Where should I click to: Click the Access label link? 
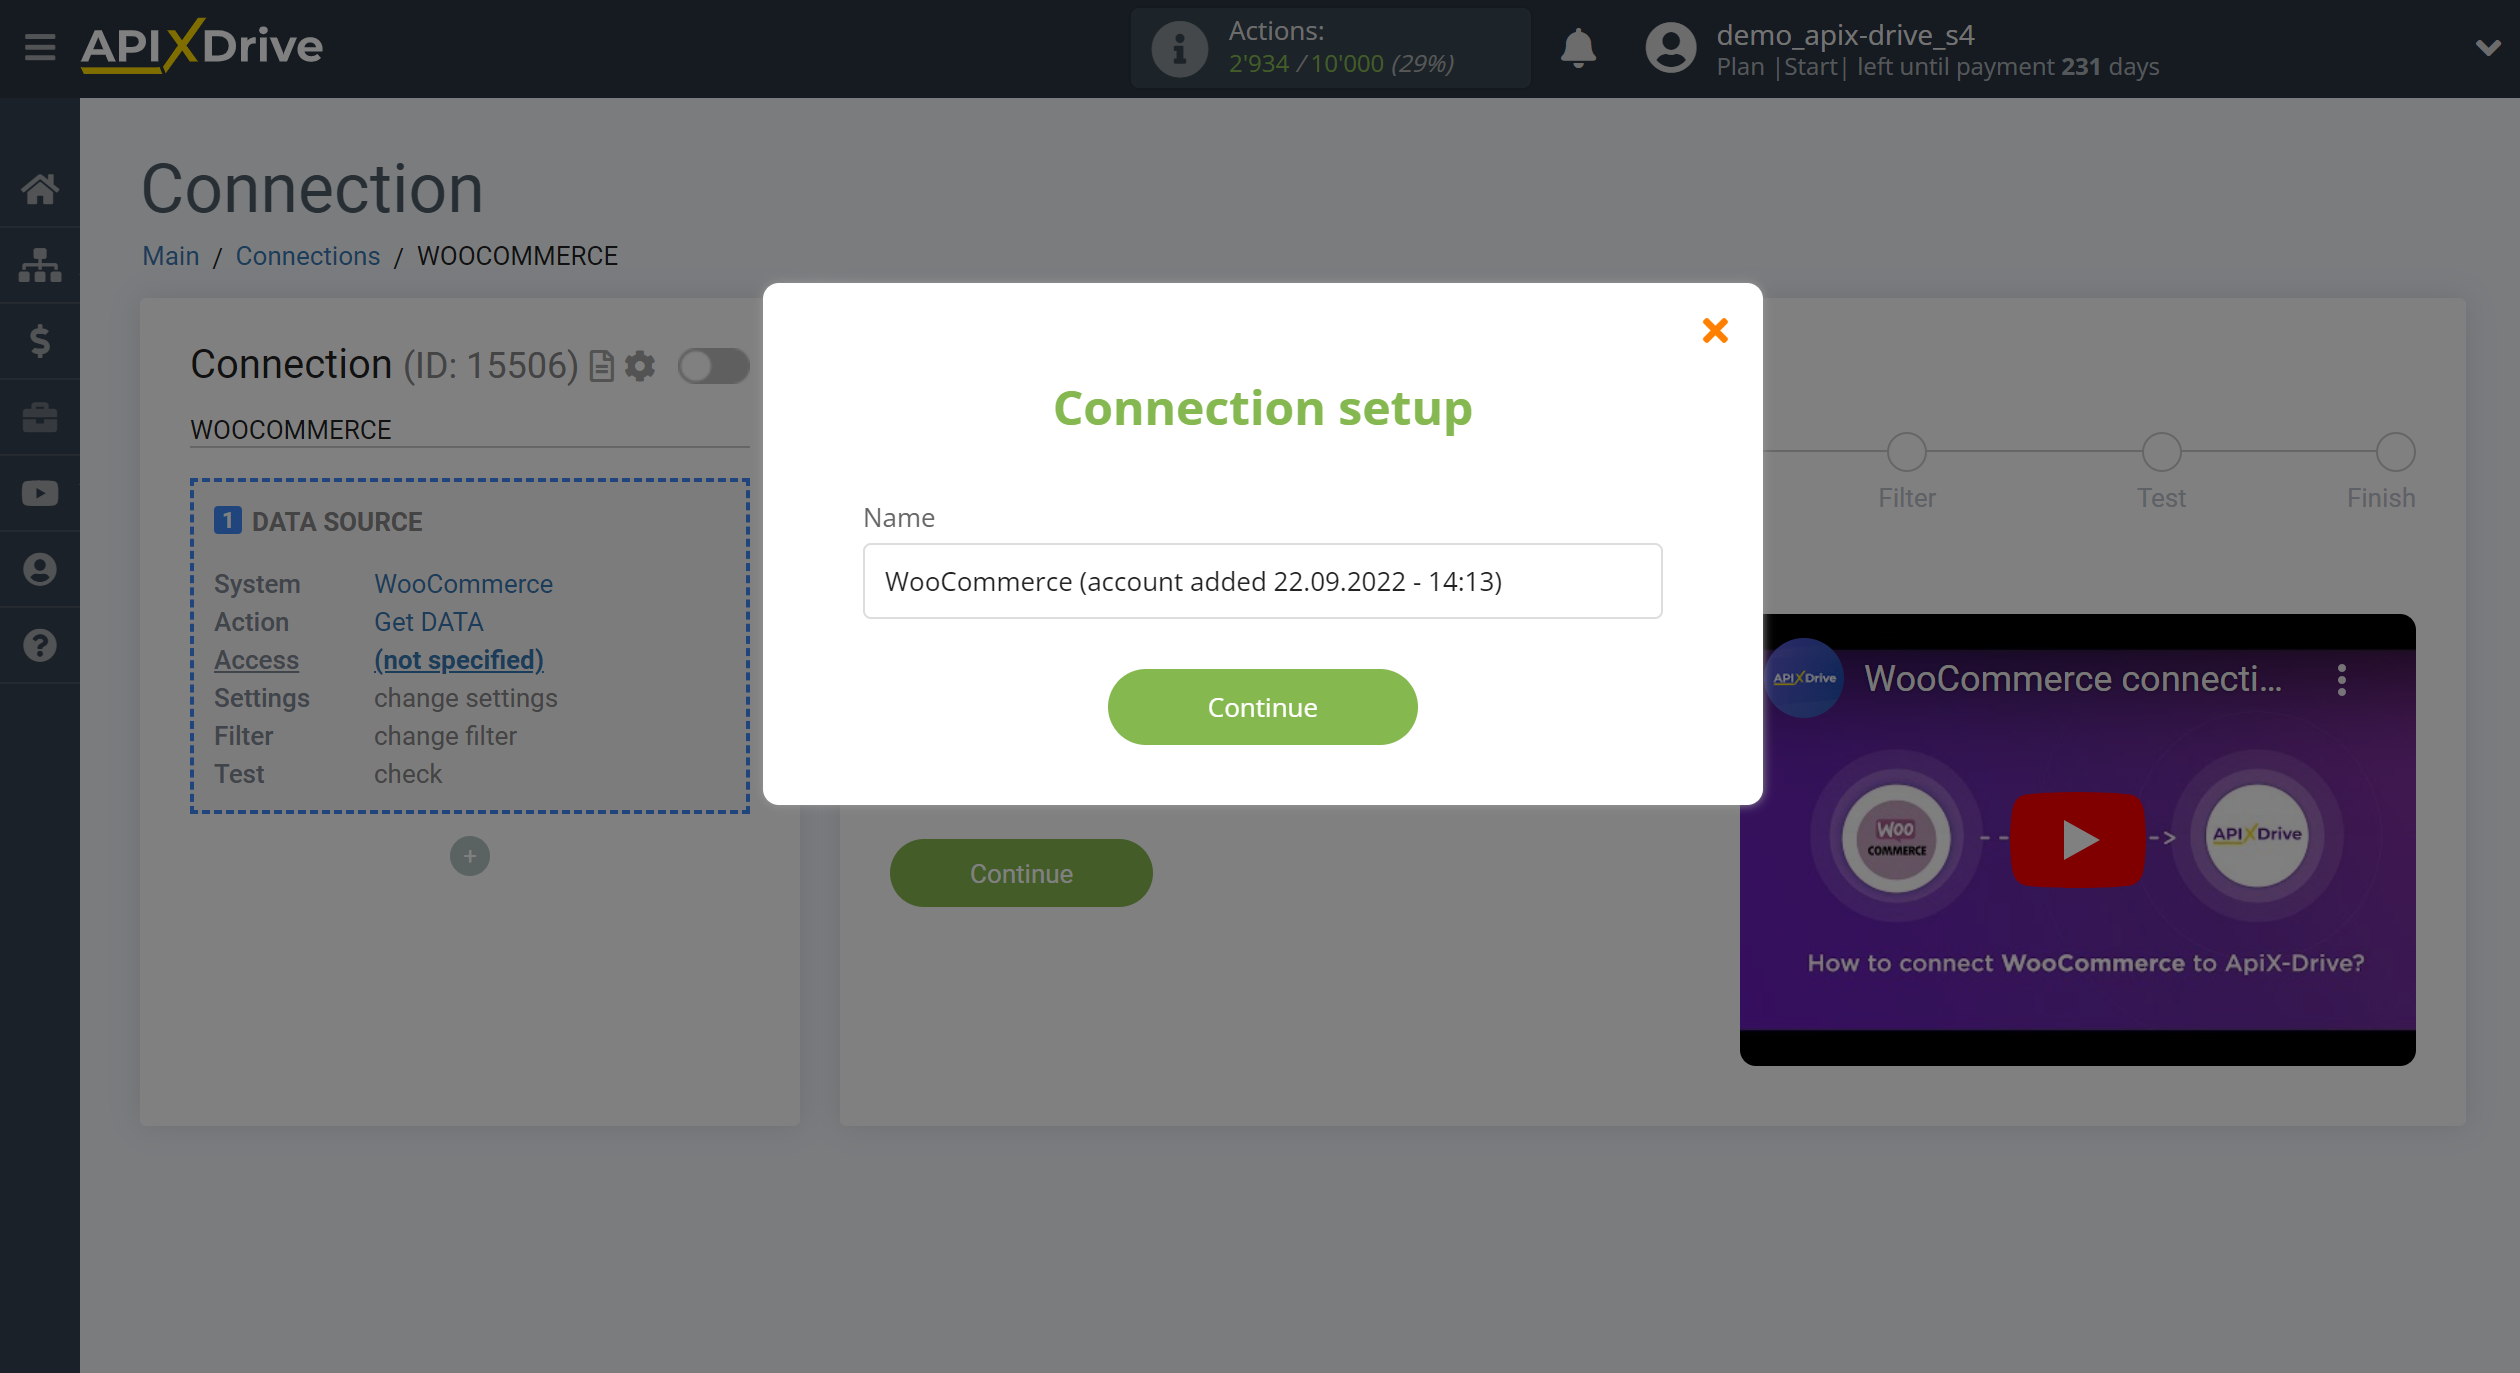click(x=256, y=660)
